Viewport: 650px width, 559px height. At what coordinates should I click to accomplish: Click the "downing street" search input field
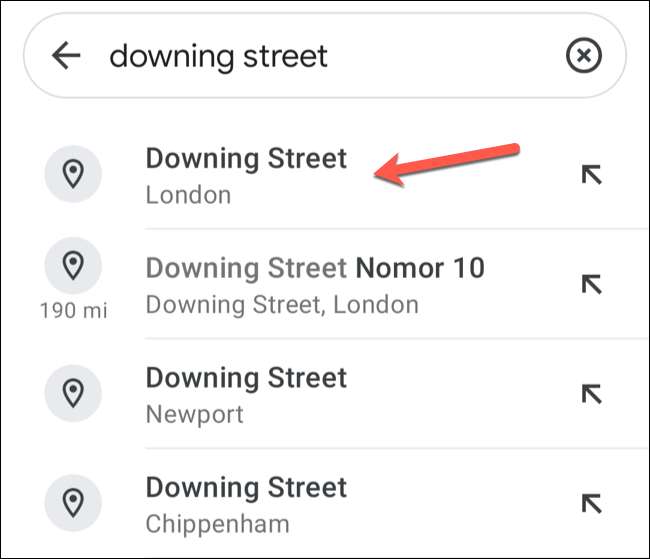tap(300, 56)
